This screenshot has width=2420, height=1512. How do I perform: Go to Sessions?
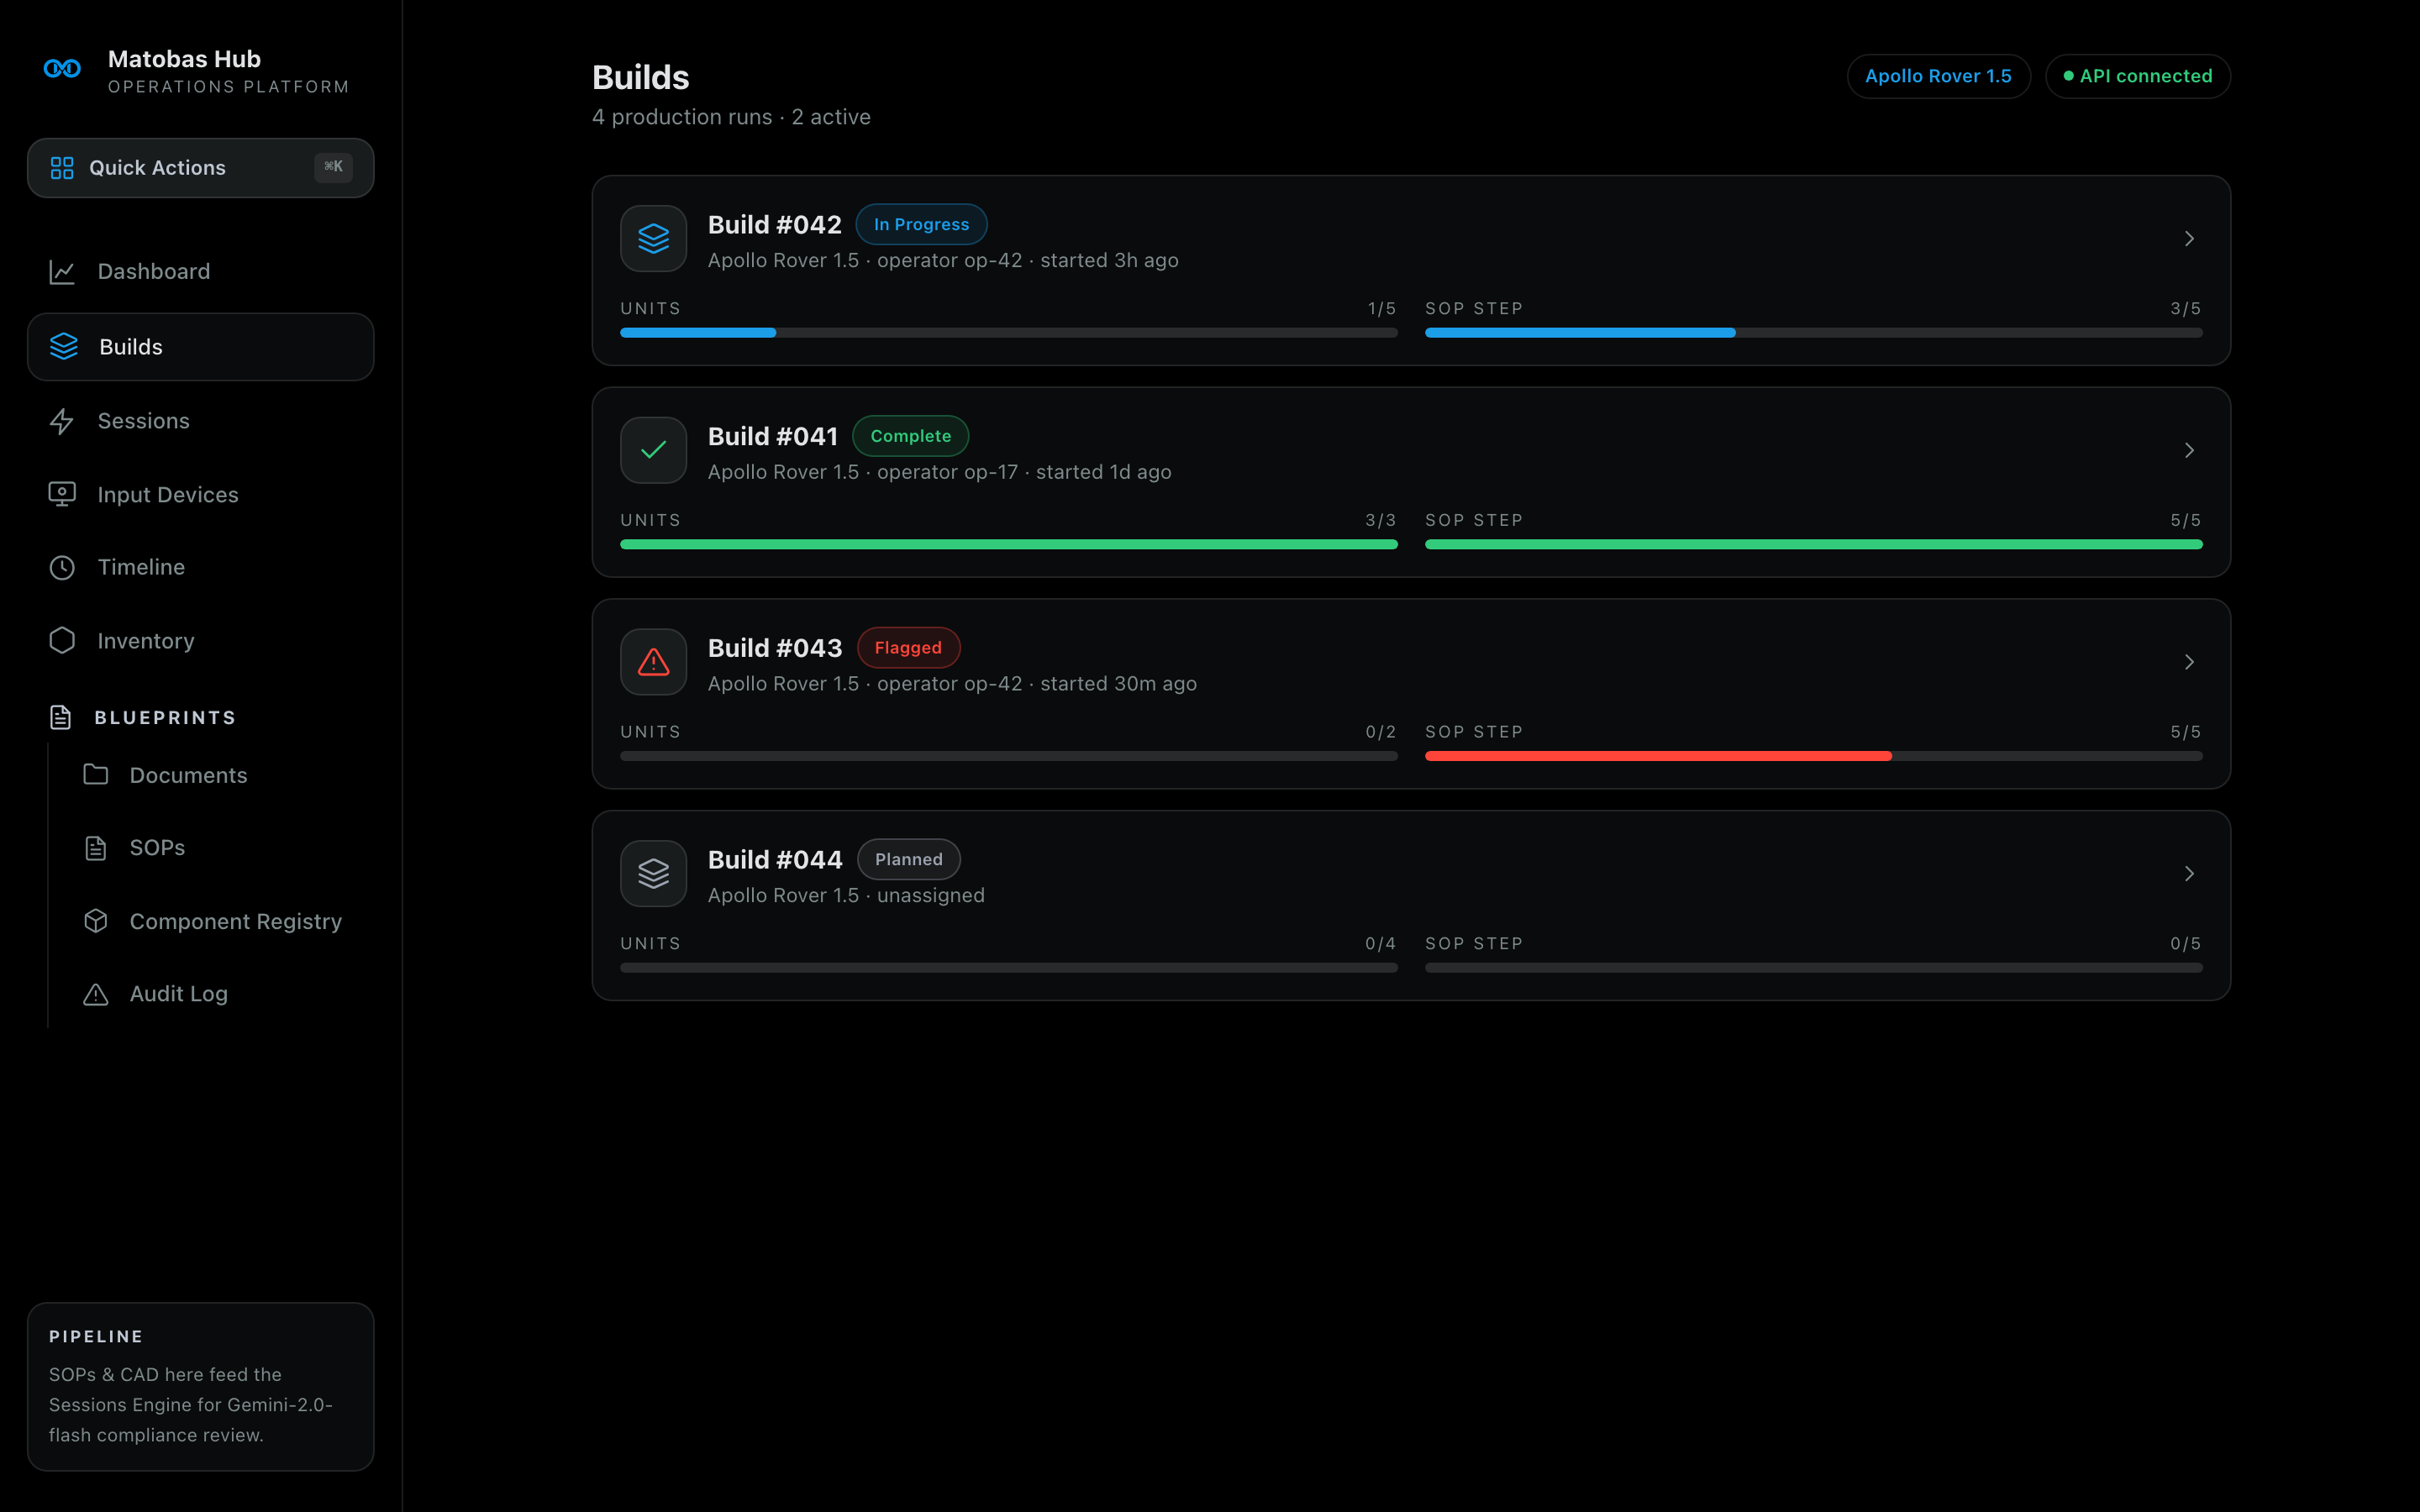[201, 421]
